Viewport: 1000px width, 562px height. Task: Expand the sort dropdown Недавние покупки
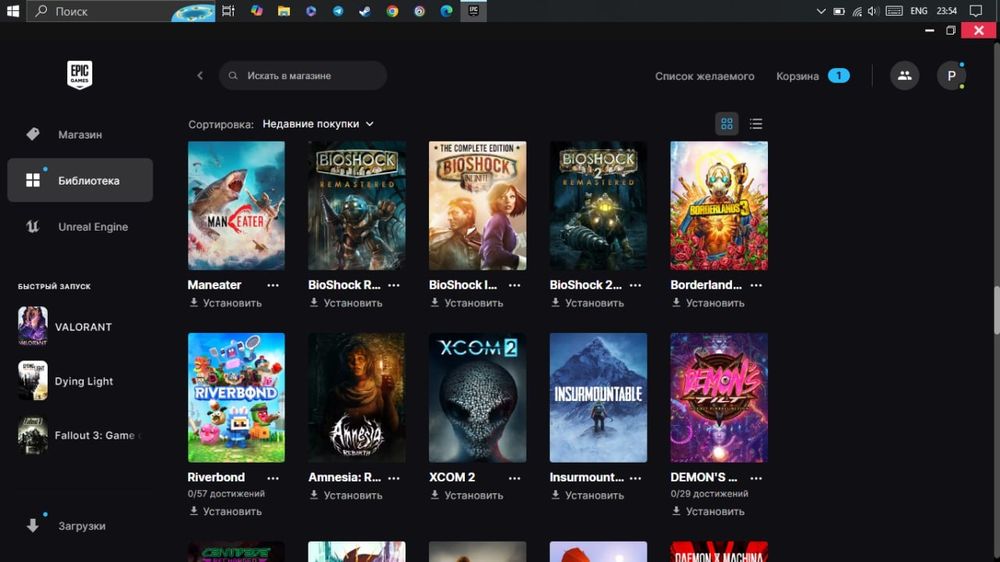[318, 124]
